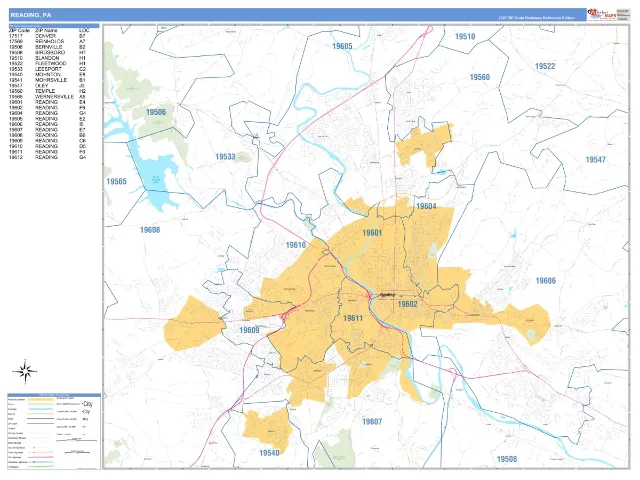640x480 pixels.
Task: Click the BERNVILLE row in the ZIP index
Action: (47, 47)
